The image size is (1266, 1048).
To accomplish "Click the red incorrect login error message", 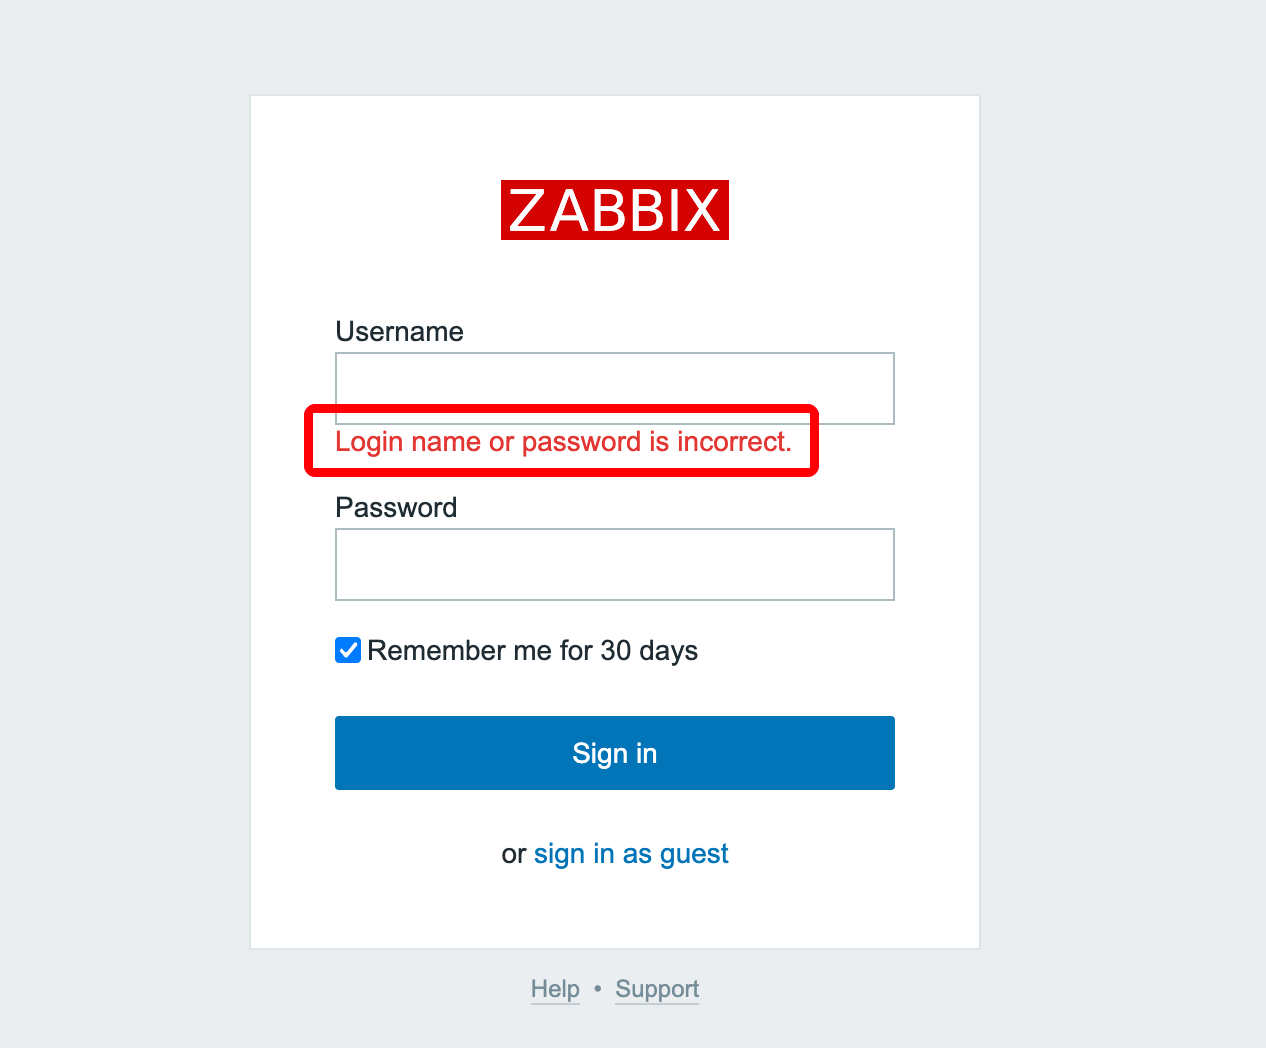I will (x=563, y=442).
